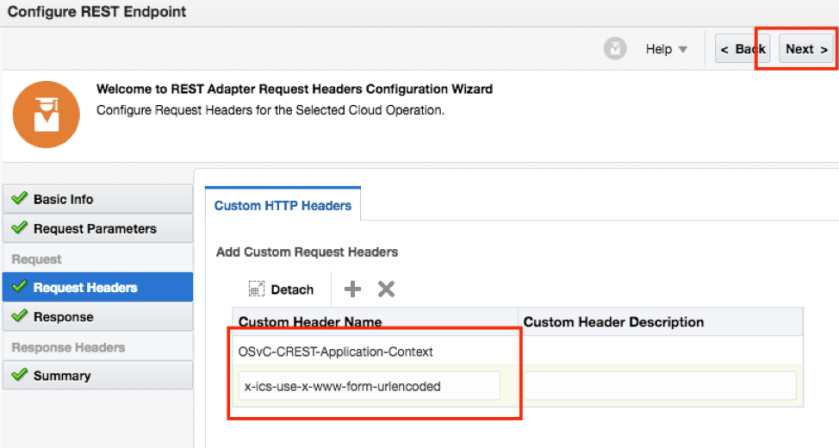Click the green checkmark beside Summary
The image size is (839, 448).
point(19,376)
